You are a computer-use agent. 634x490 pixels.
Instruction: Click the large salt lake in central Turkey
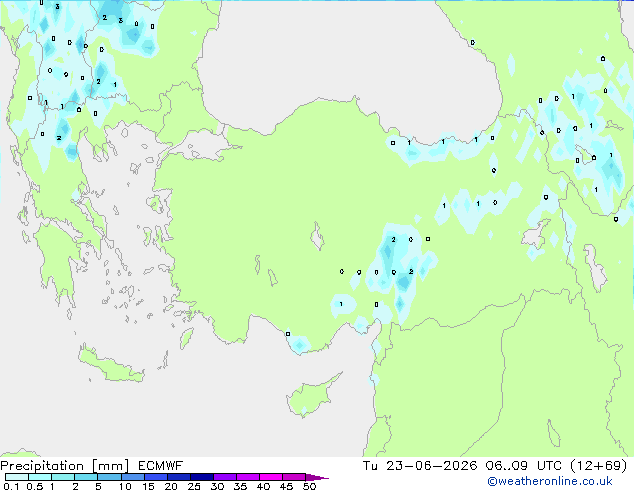click(318, 237)
